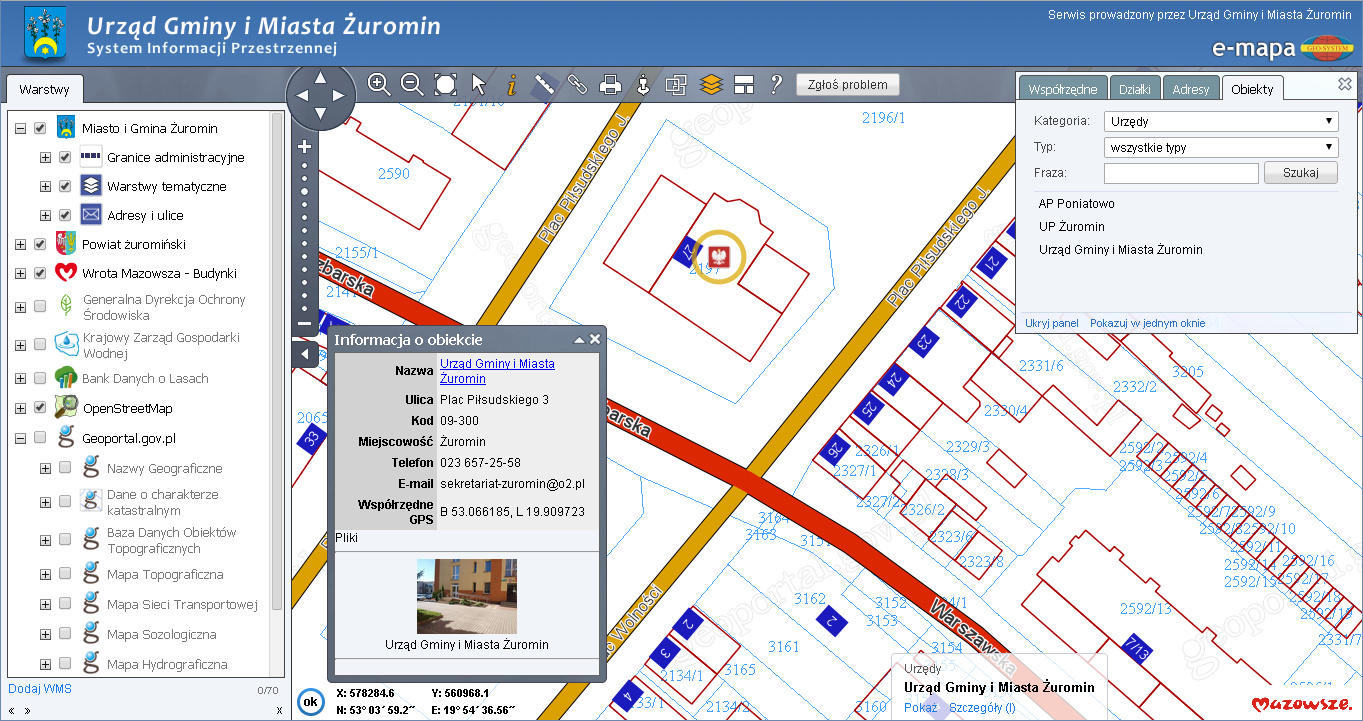Open the Typ dropdown showing wszystkie typy
Screen dimensions: 1363x721
pos(1221,147)
